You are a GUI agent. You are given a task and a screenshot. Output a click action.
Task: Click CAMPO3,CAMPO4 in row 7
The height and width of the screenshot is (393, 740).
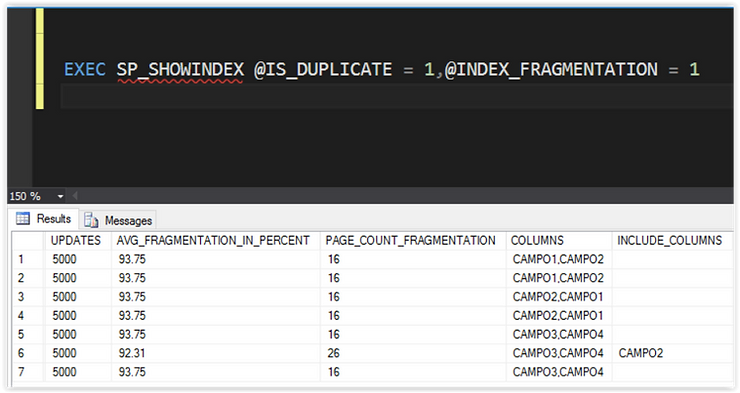(558, 372)
